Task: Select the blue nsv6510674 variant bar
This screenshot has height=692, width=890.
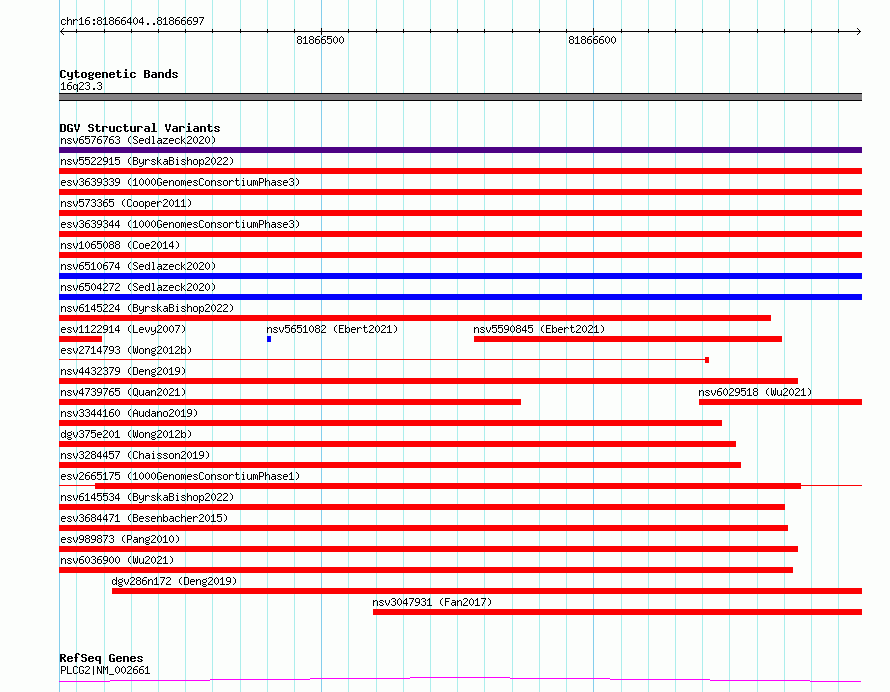Action: click(460, 276)
